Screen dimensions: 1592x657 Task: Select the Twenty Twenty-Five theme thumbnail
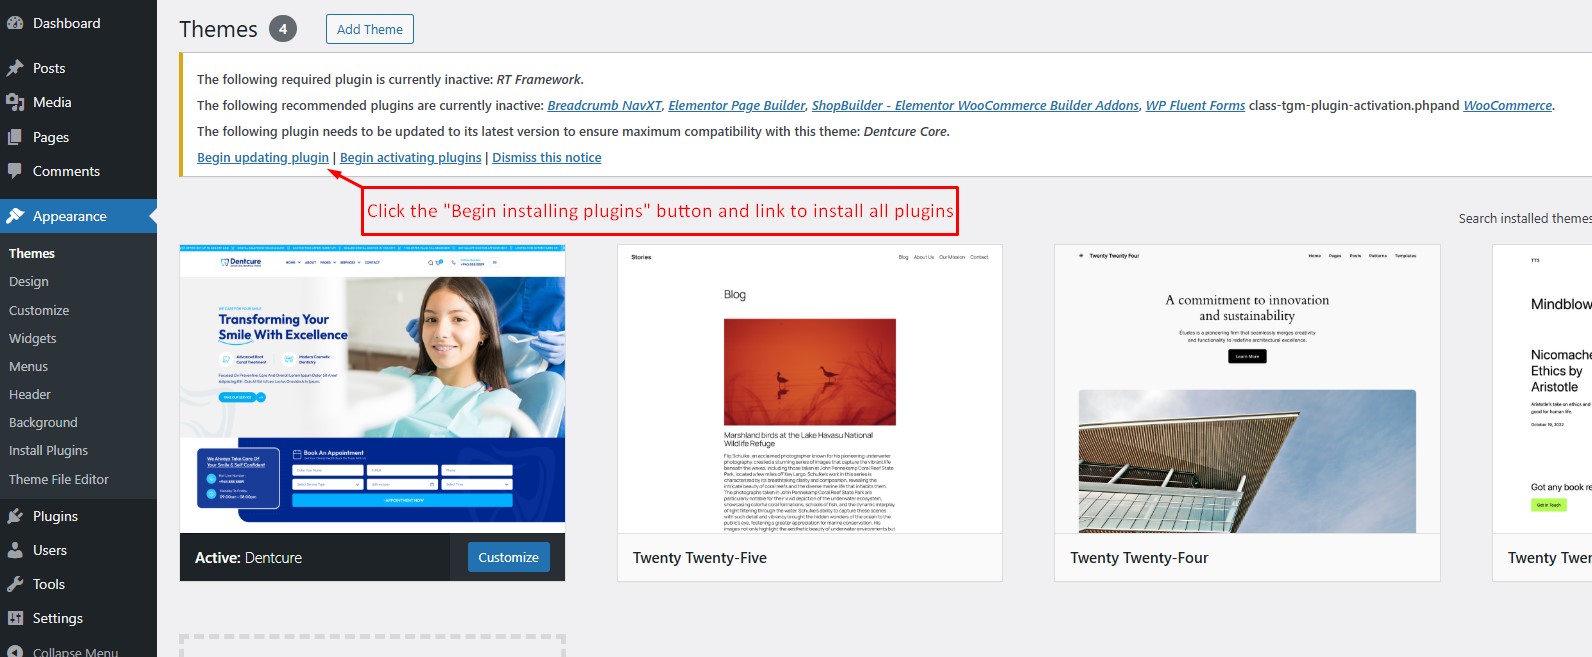(x=810, y=389)
